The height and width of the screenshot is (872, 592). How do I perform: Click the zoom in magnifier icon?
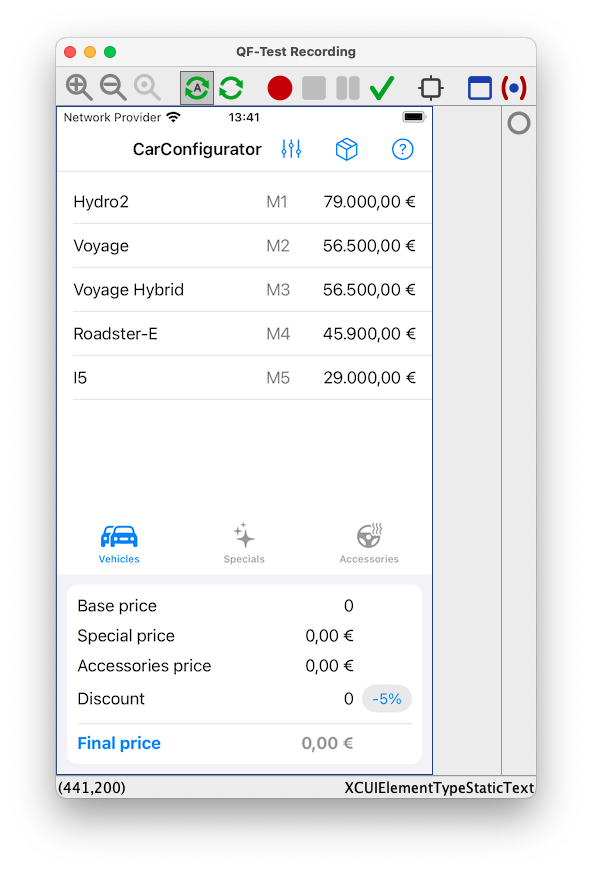79,88
